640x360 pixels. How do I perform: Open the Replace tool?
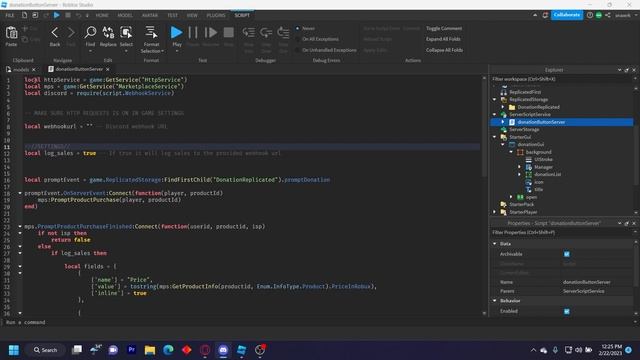(108, 33)
